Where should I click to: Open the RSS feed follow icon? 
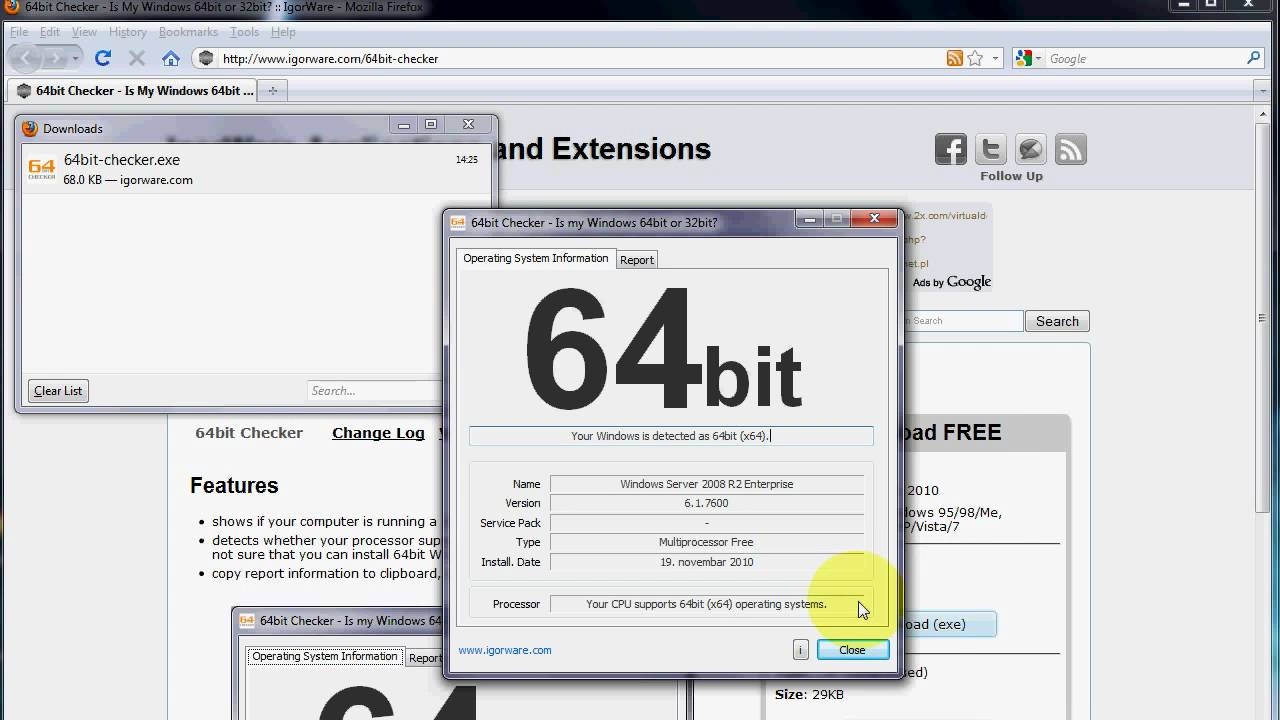(x=1071, y=149)
